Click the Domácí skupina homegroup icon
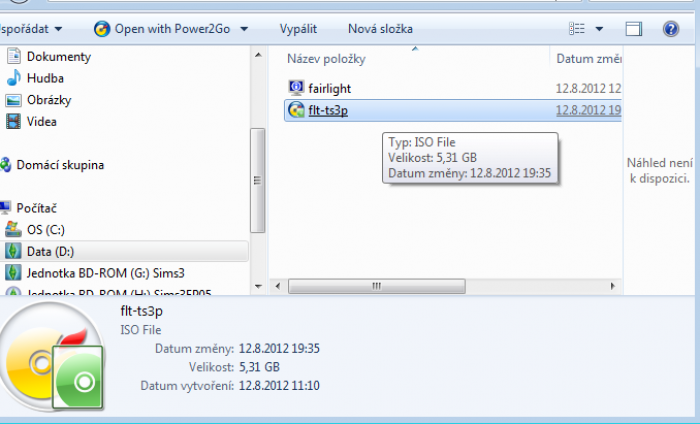This screenshot has width=700, height=424. [x=6, y=165]
